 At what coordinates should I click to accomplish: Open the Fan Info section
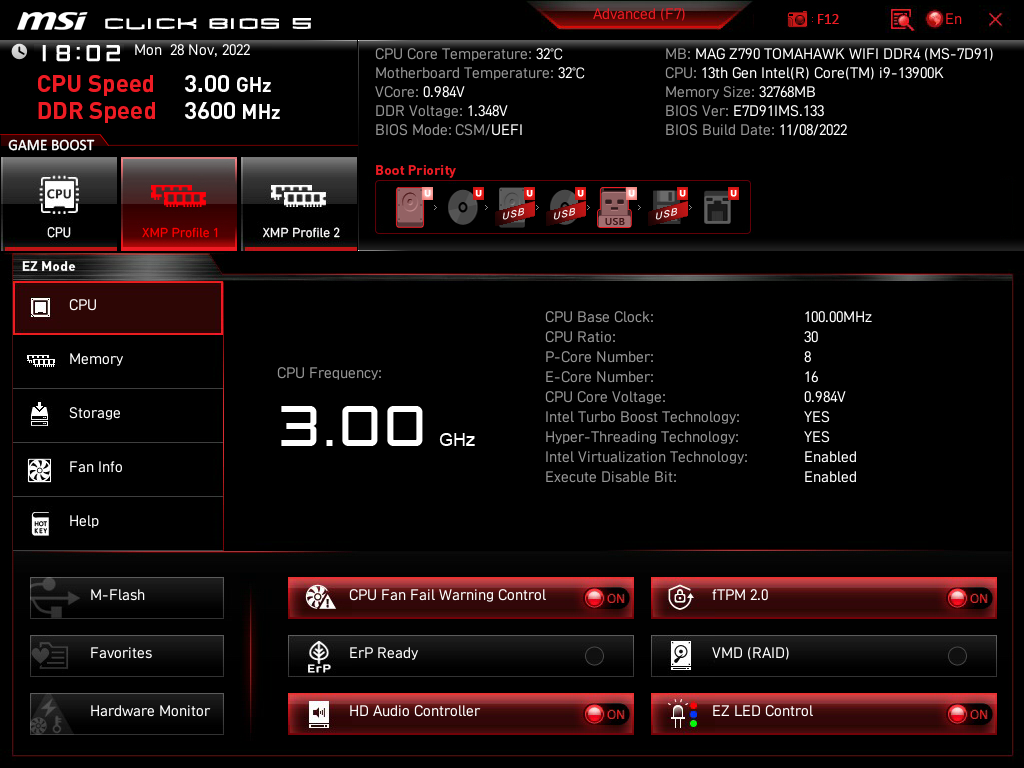click(x=118, y=470)
